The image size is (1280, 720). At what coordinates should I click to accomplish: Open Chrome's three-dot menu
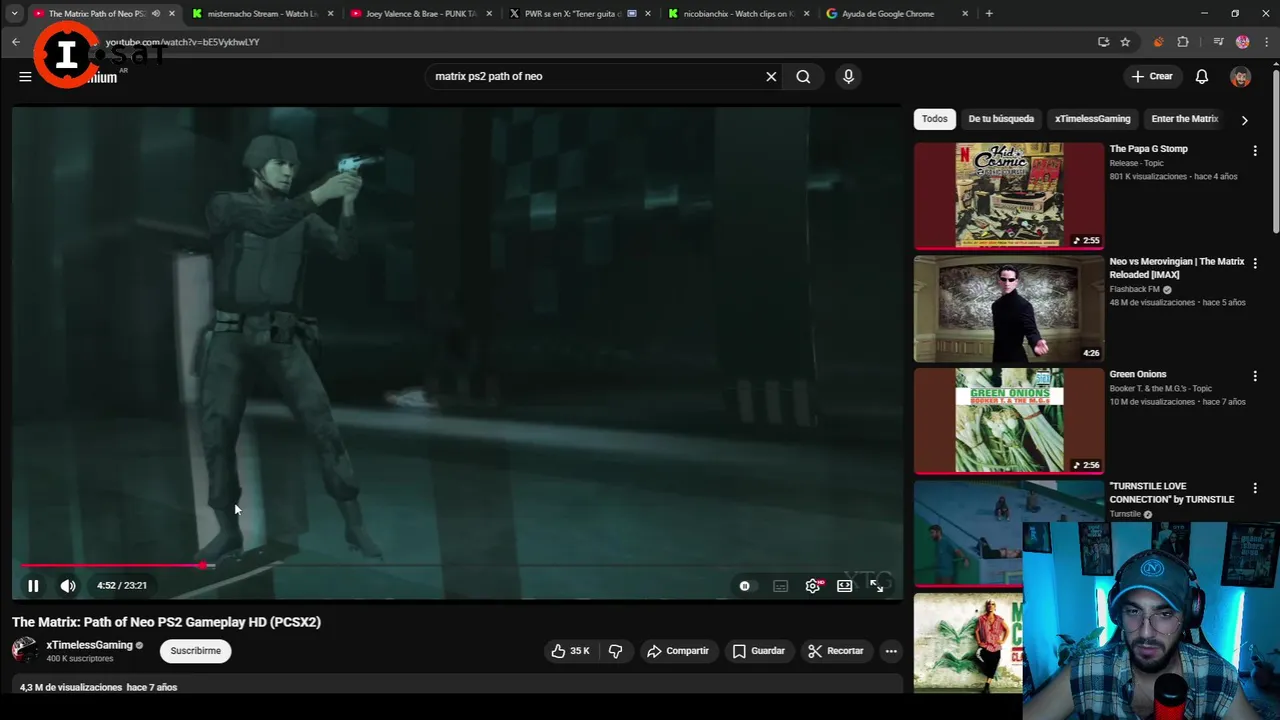(1267, 42)
